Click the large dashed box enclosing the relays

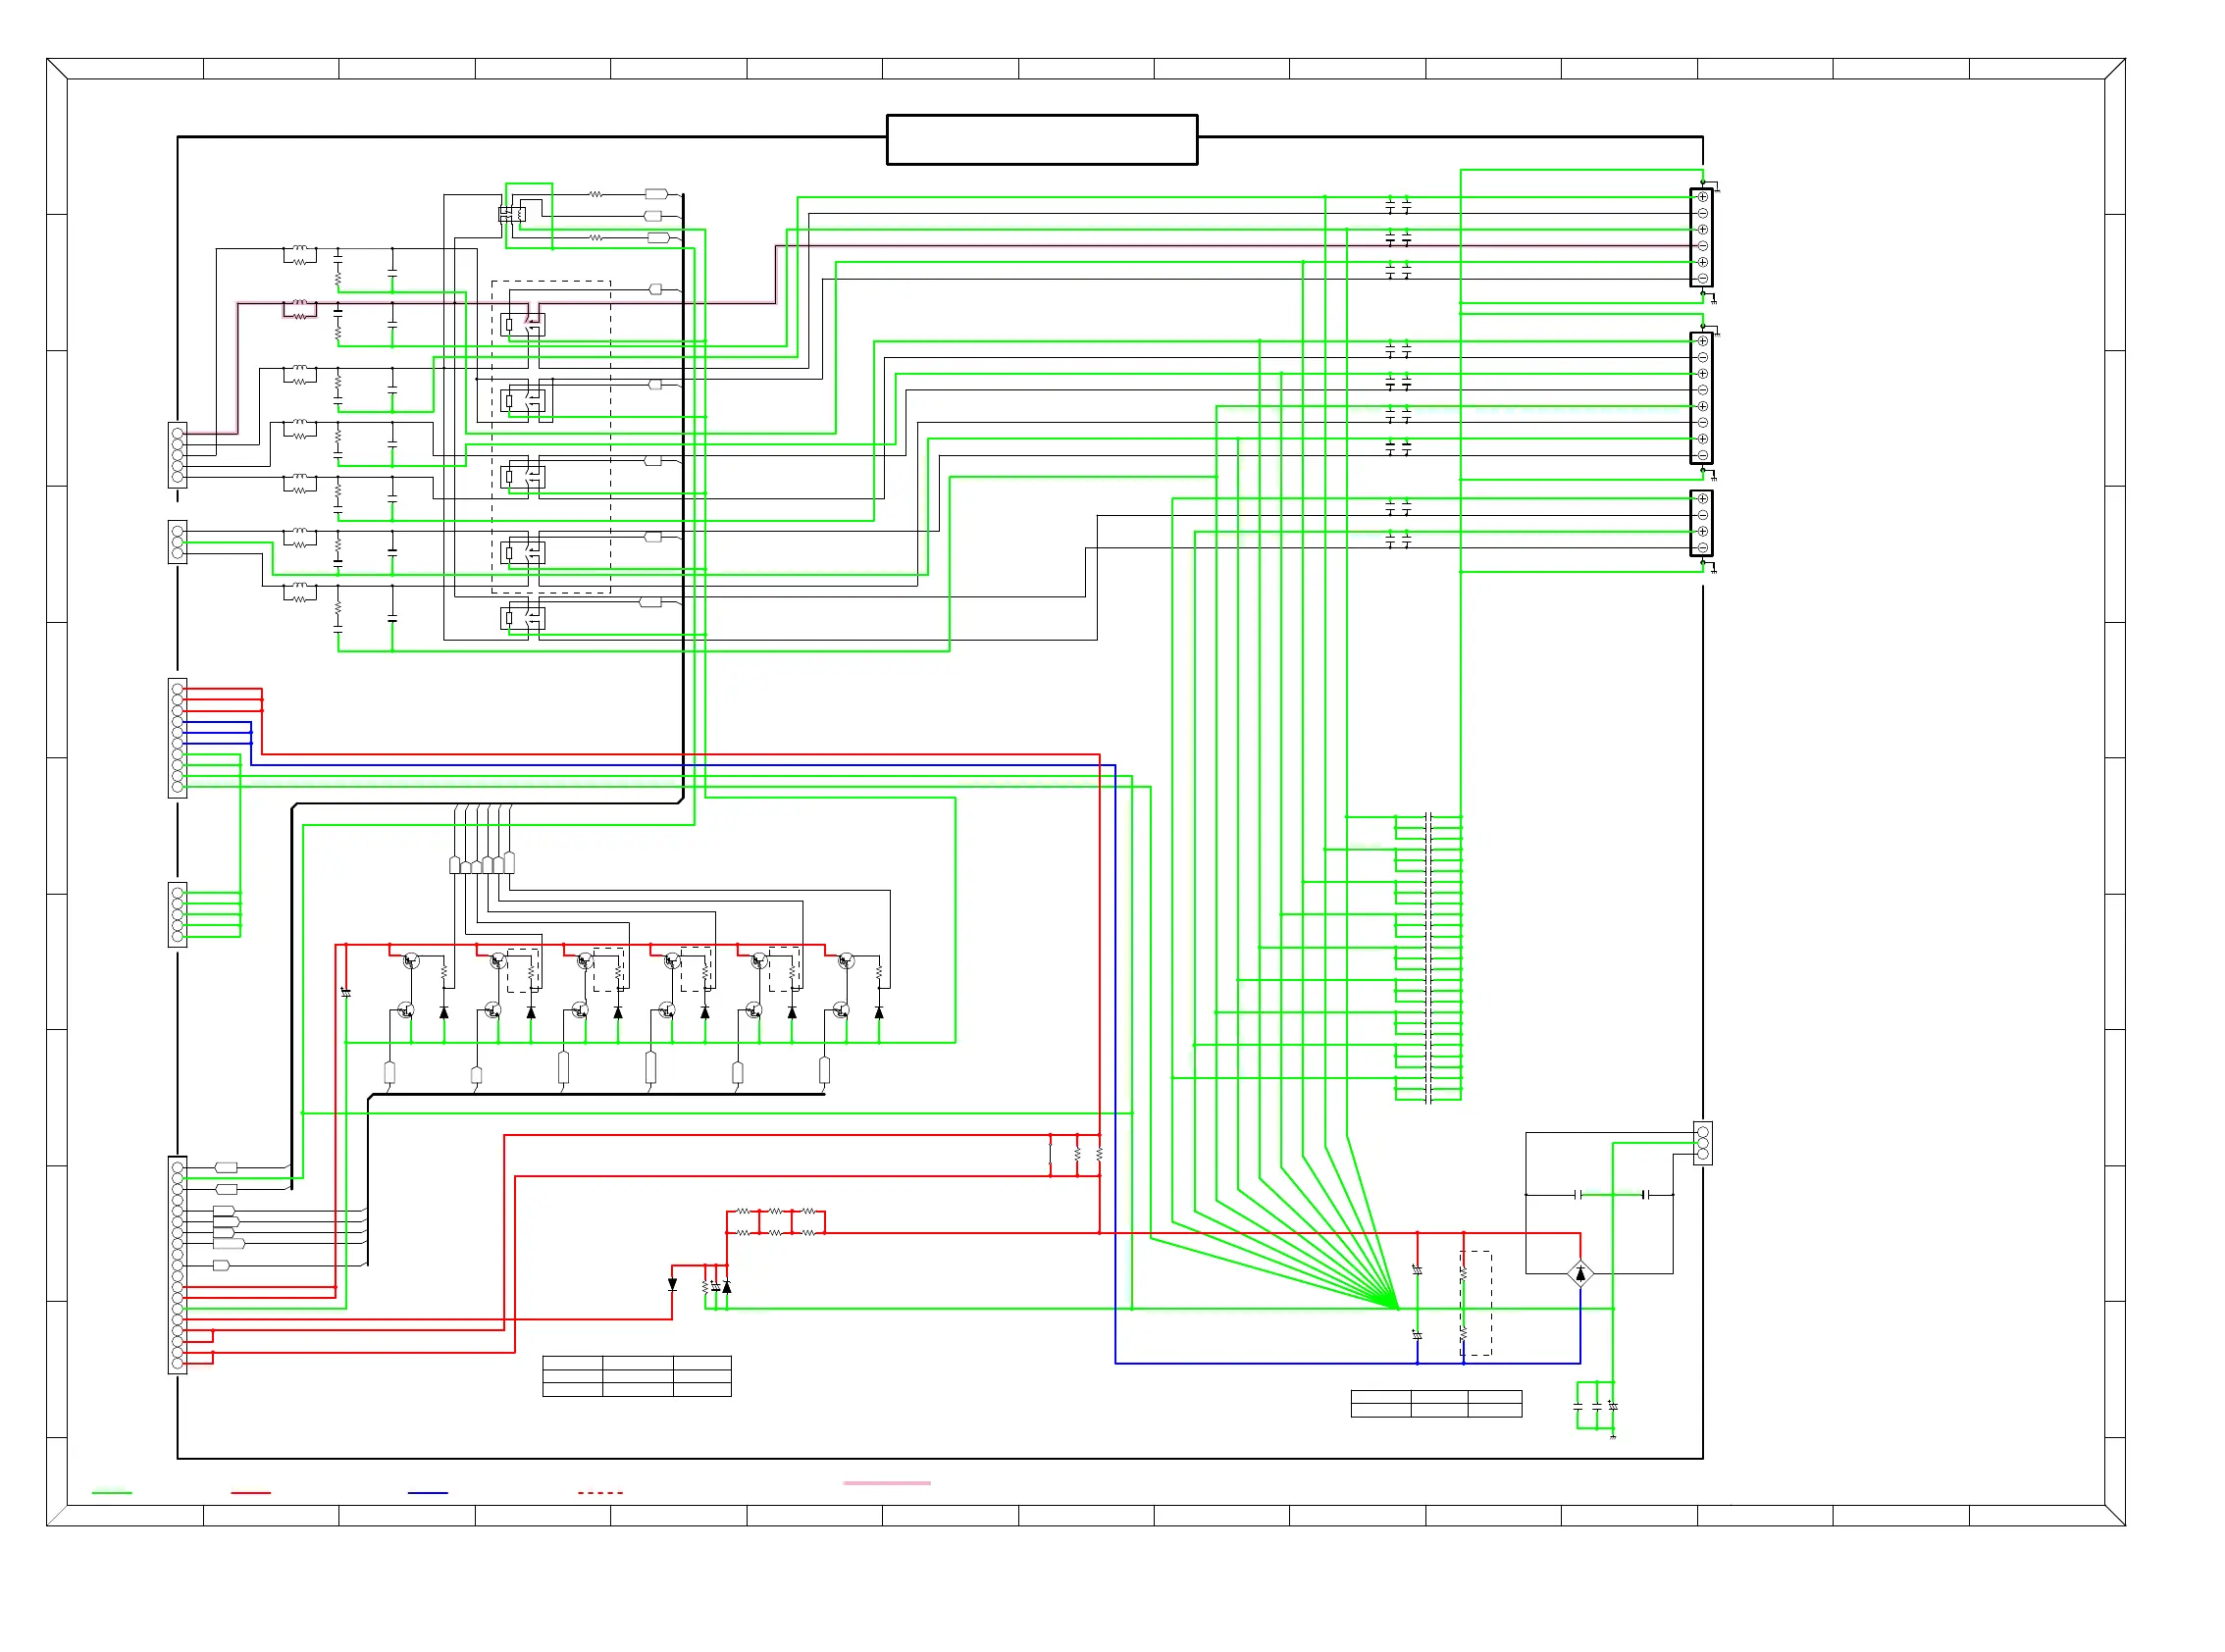tap(551, 437)
